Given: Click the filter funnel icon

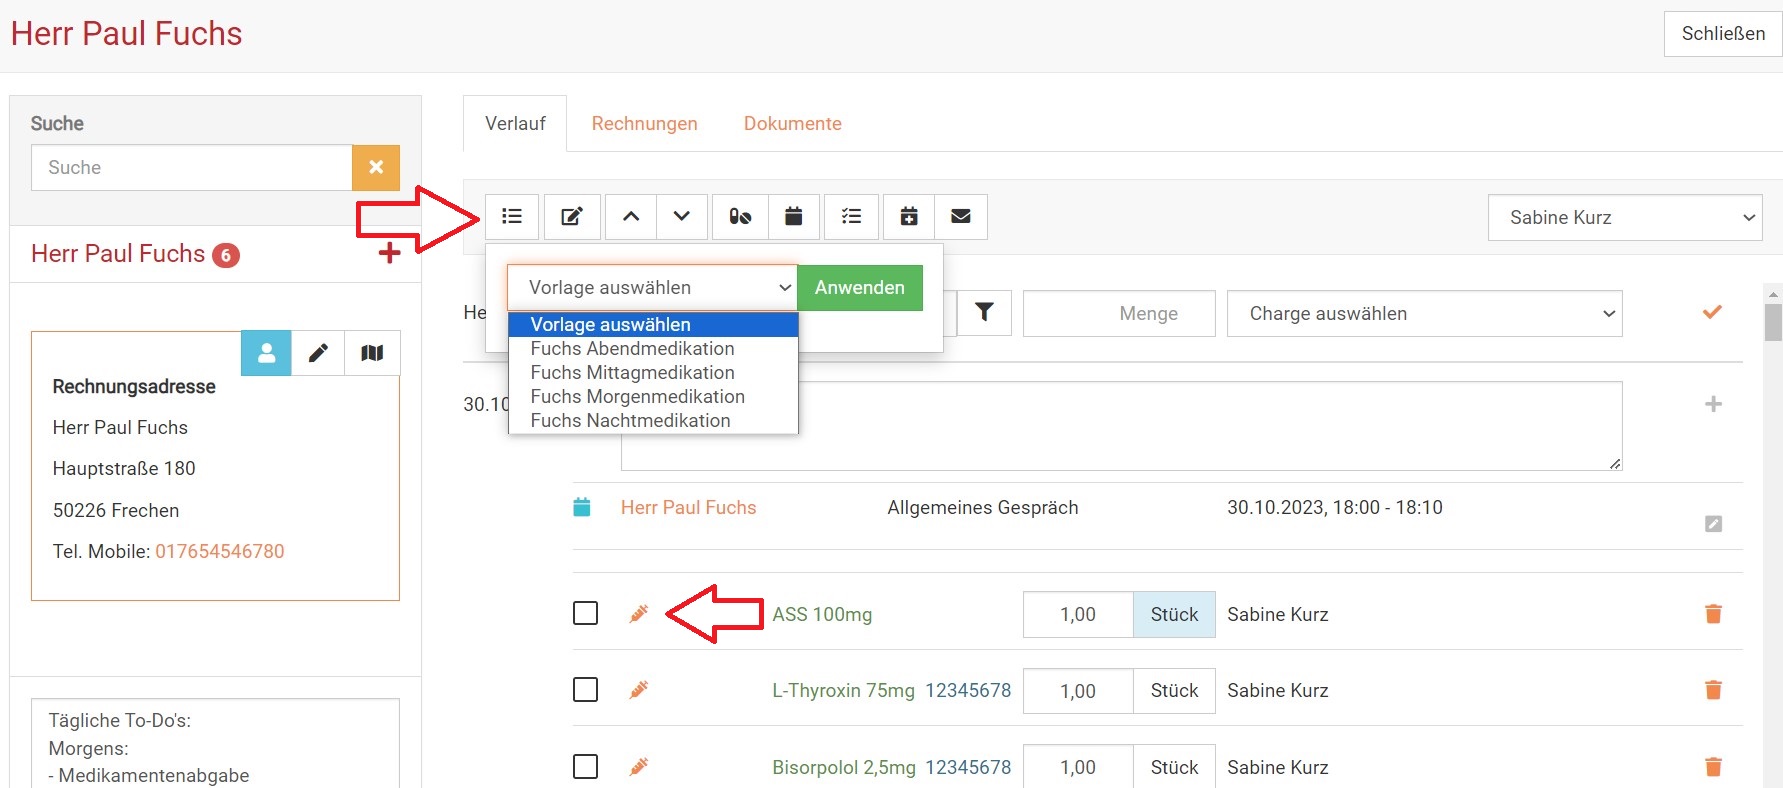Looking at the screenshot, I should pyautogui.click(x=984, y=313).
